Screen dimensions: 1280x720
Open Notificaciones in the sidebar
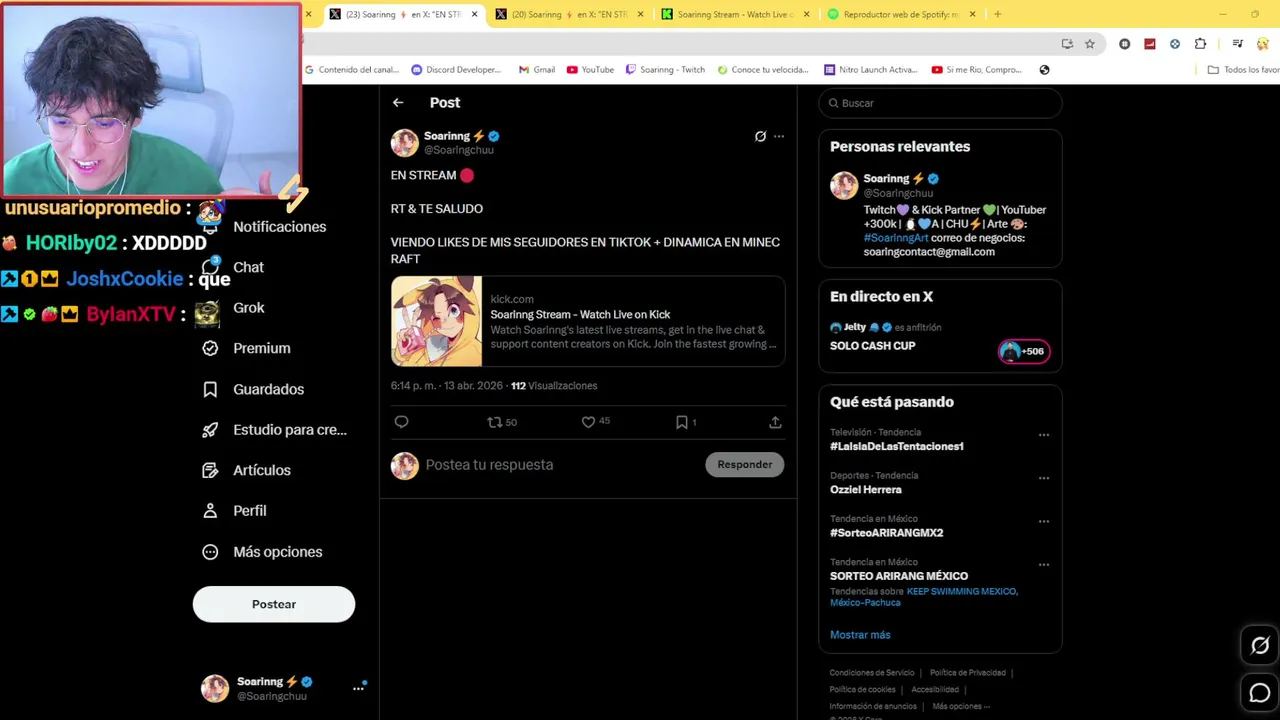265,227
